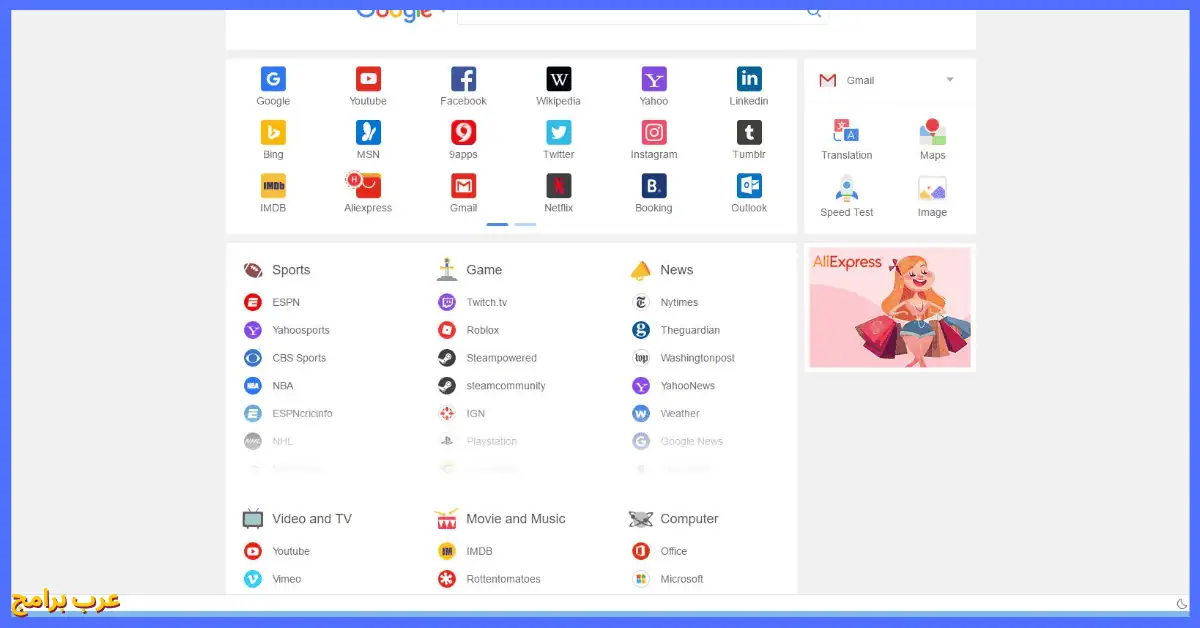Screen dimensions: 1200x628
Task: Select the Movie and Music heading
Action: pyautogui.click(x=516, y=519)
